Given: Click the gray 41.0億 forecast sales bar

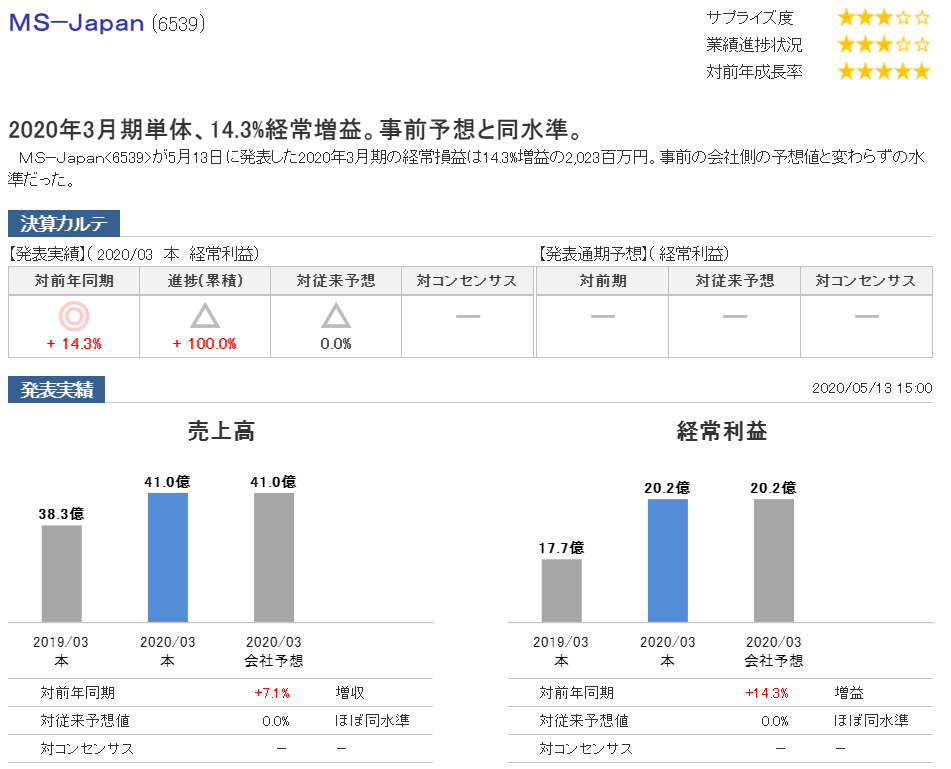Looking at the screenshot, I should tap(274, 557).
